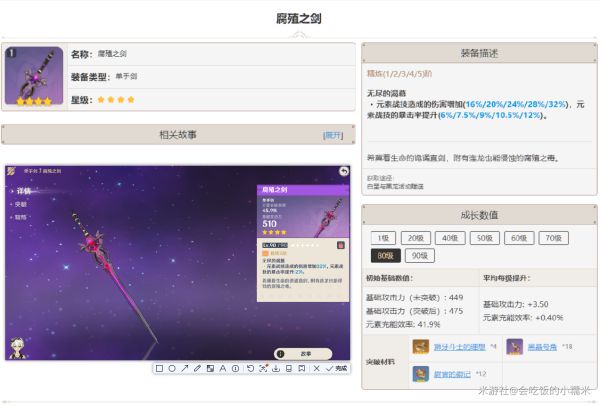Click the lock icon in weapon card

coord(341,245)
